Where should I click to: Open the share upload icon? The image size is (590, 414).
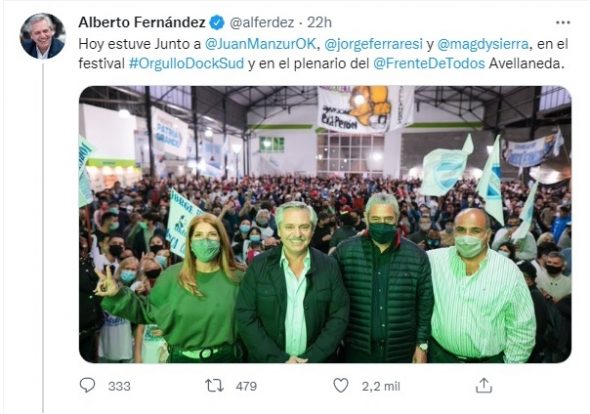pyautogui.click(x=484, y=386)
